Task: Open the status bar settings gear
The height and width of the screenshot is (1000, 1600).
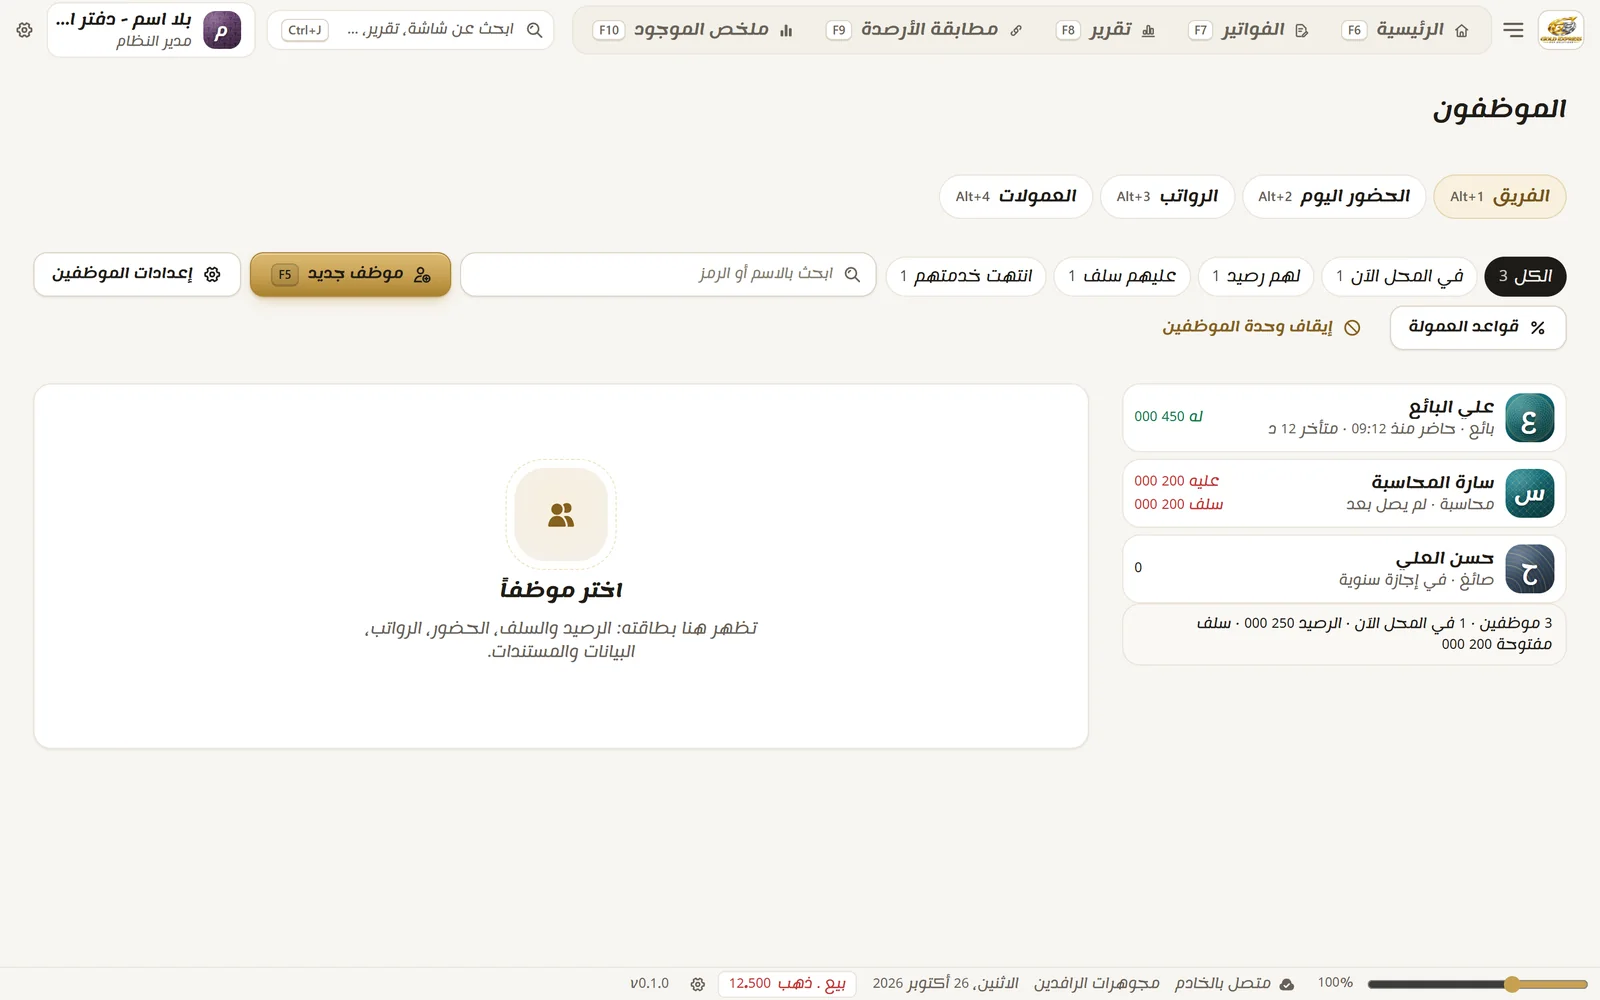Action: (x=698, y=984)
